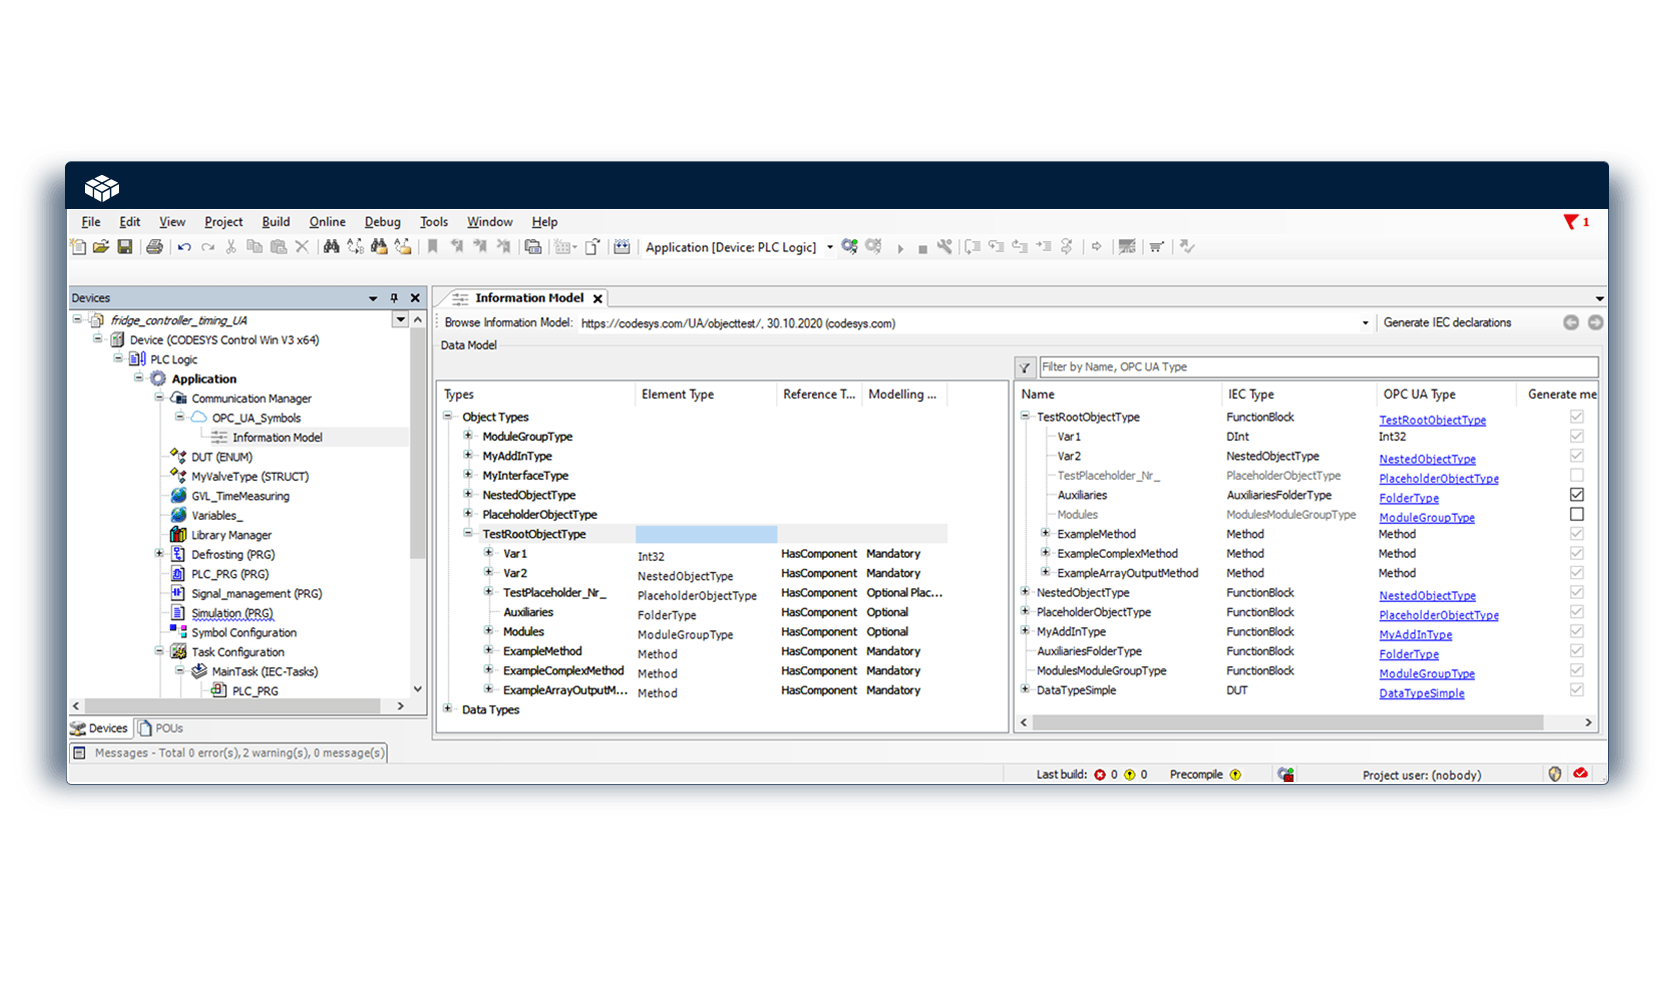
Task: Open the Project menu
Action: [223, 222]
